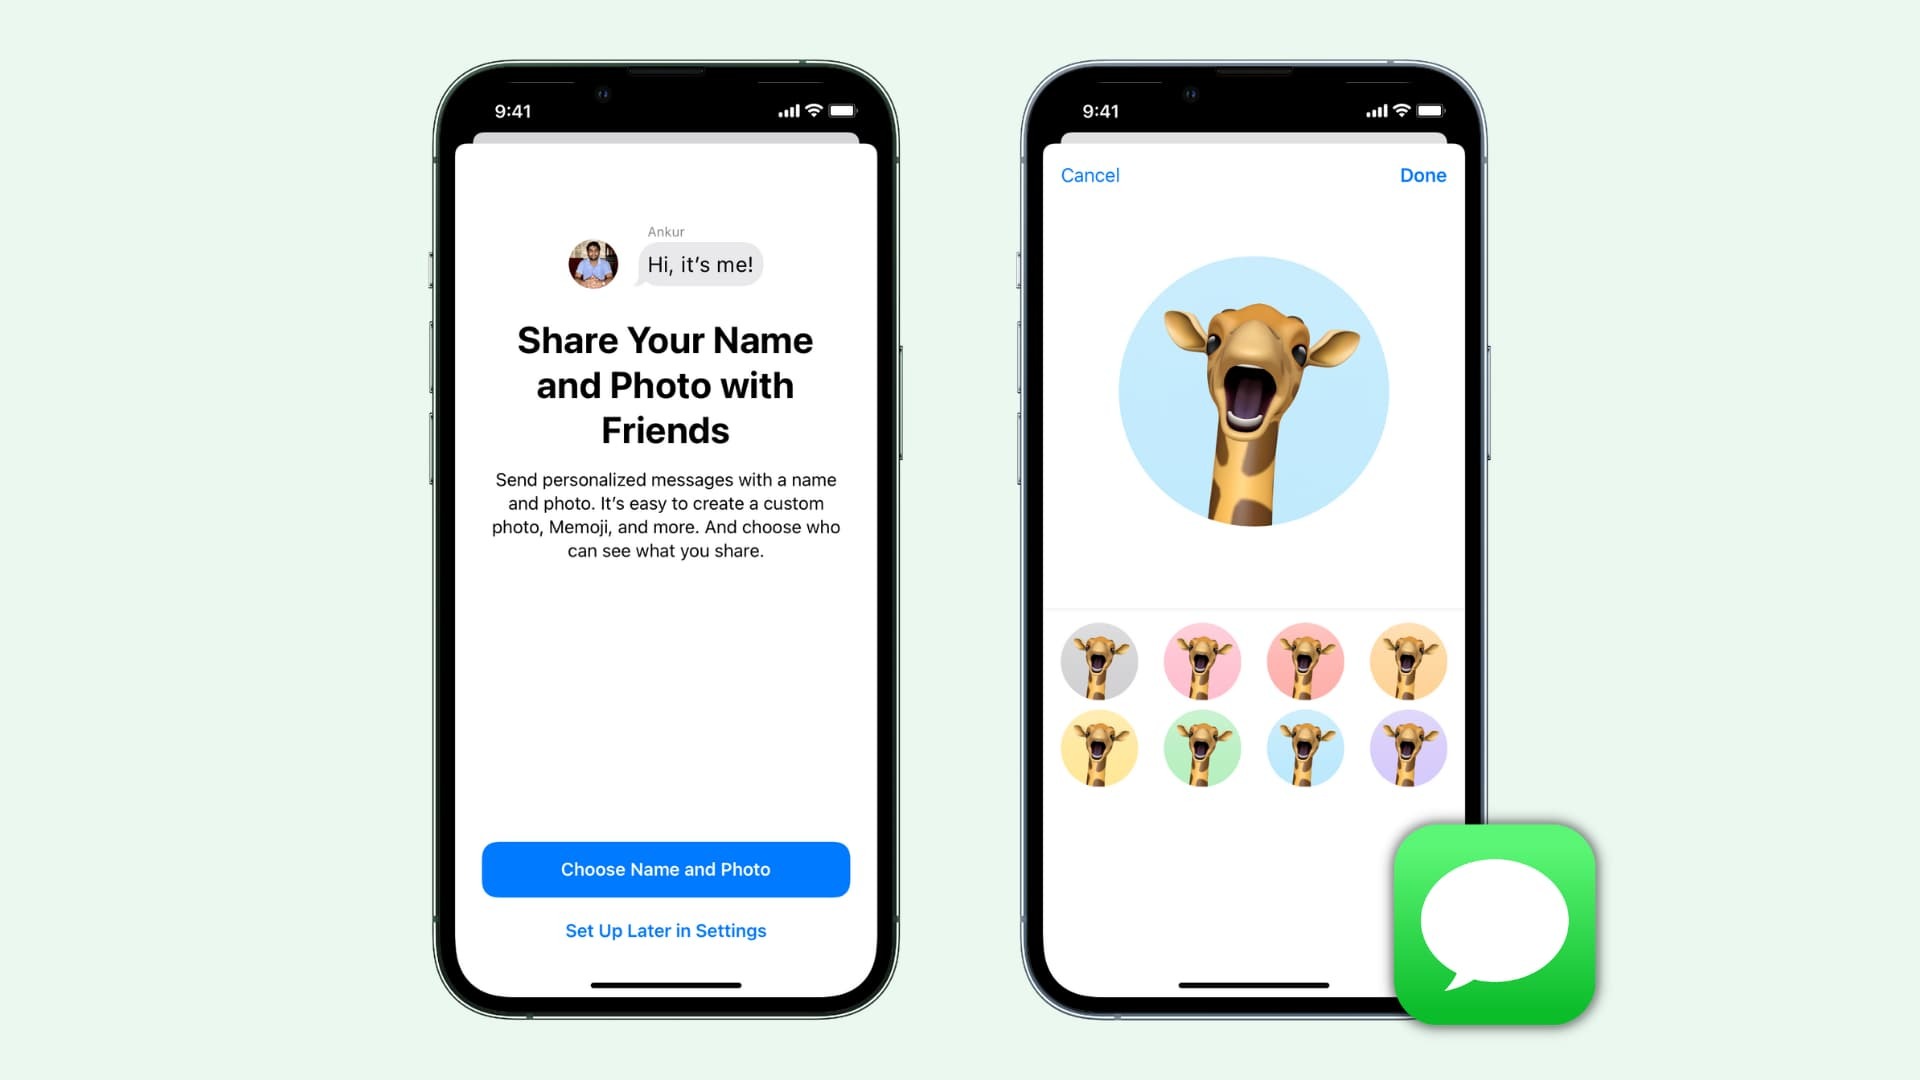Tap Cancel to dismiss the screen
This screenshot has height=1080, width=1920.
tap(1089, 174)
